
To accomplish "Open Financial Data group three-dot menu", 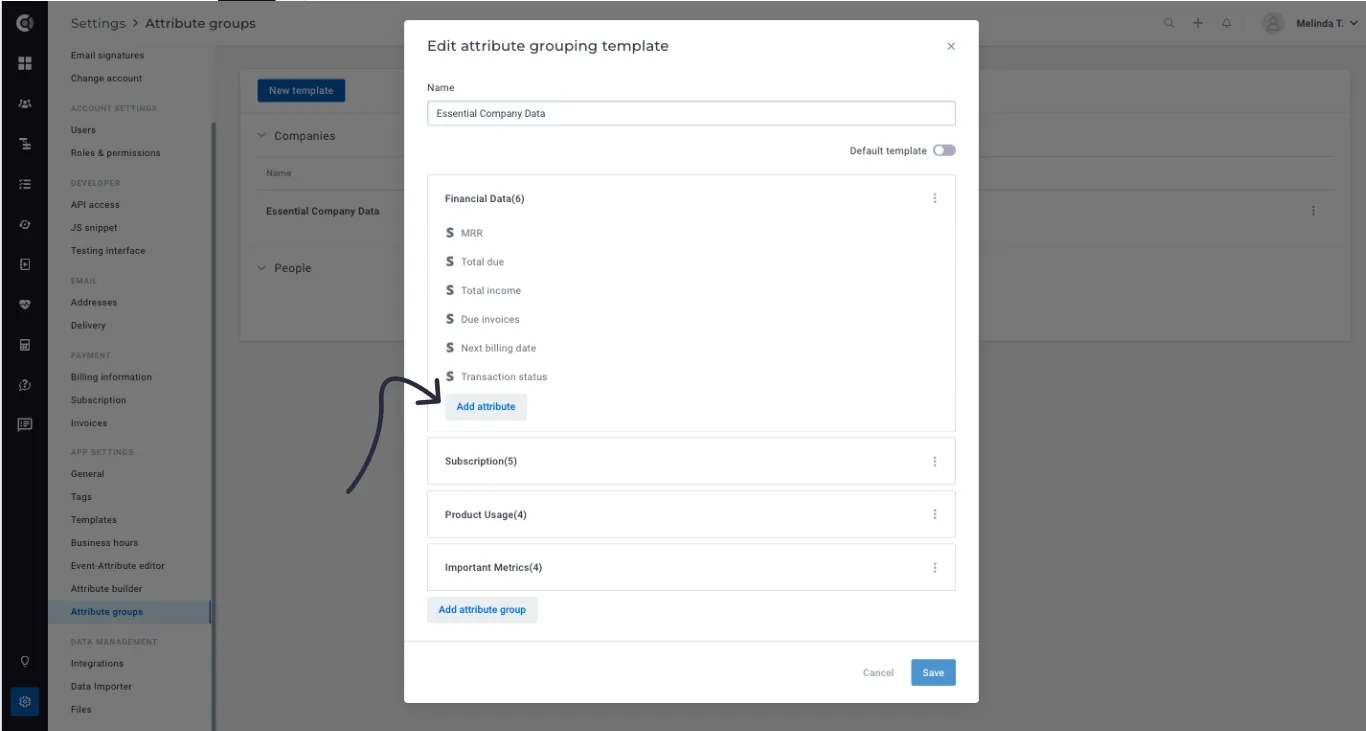I will click(x=935, y=198).
